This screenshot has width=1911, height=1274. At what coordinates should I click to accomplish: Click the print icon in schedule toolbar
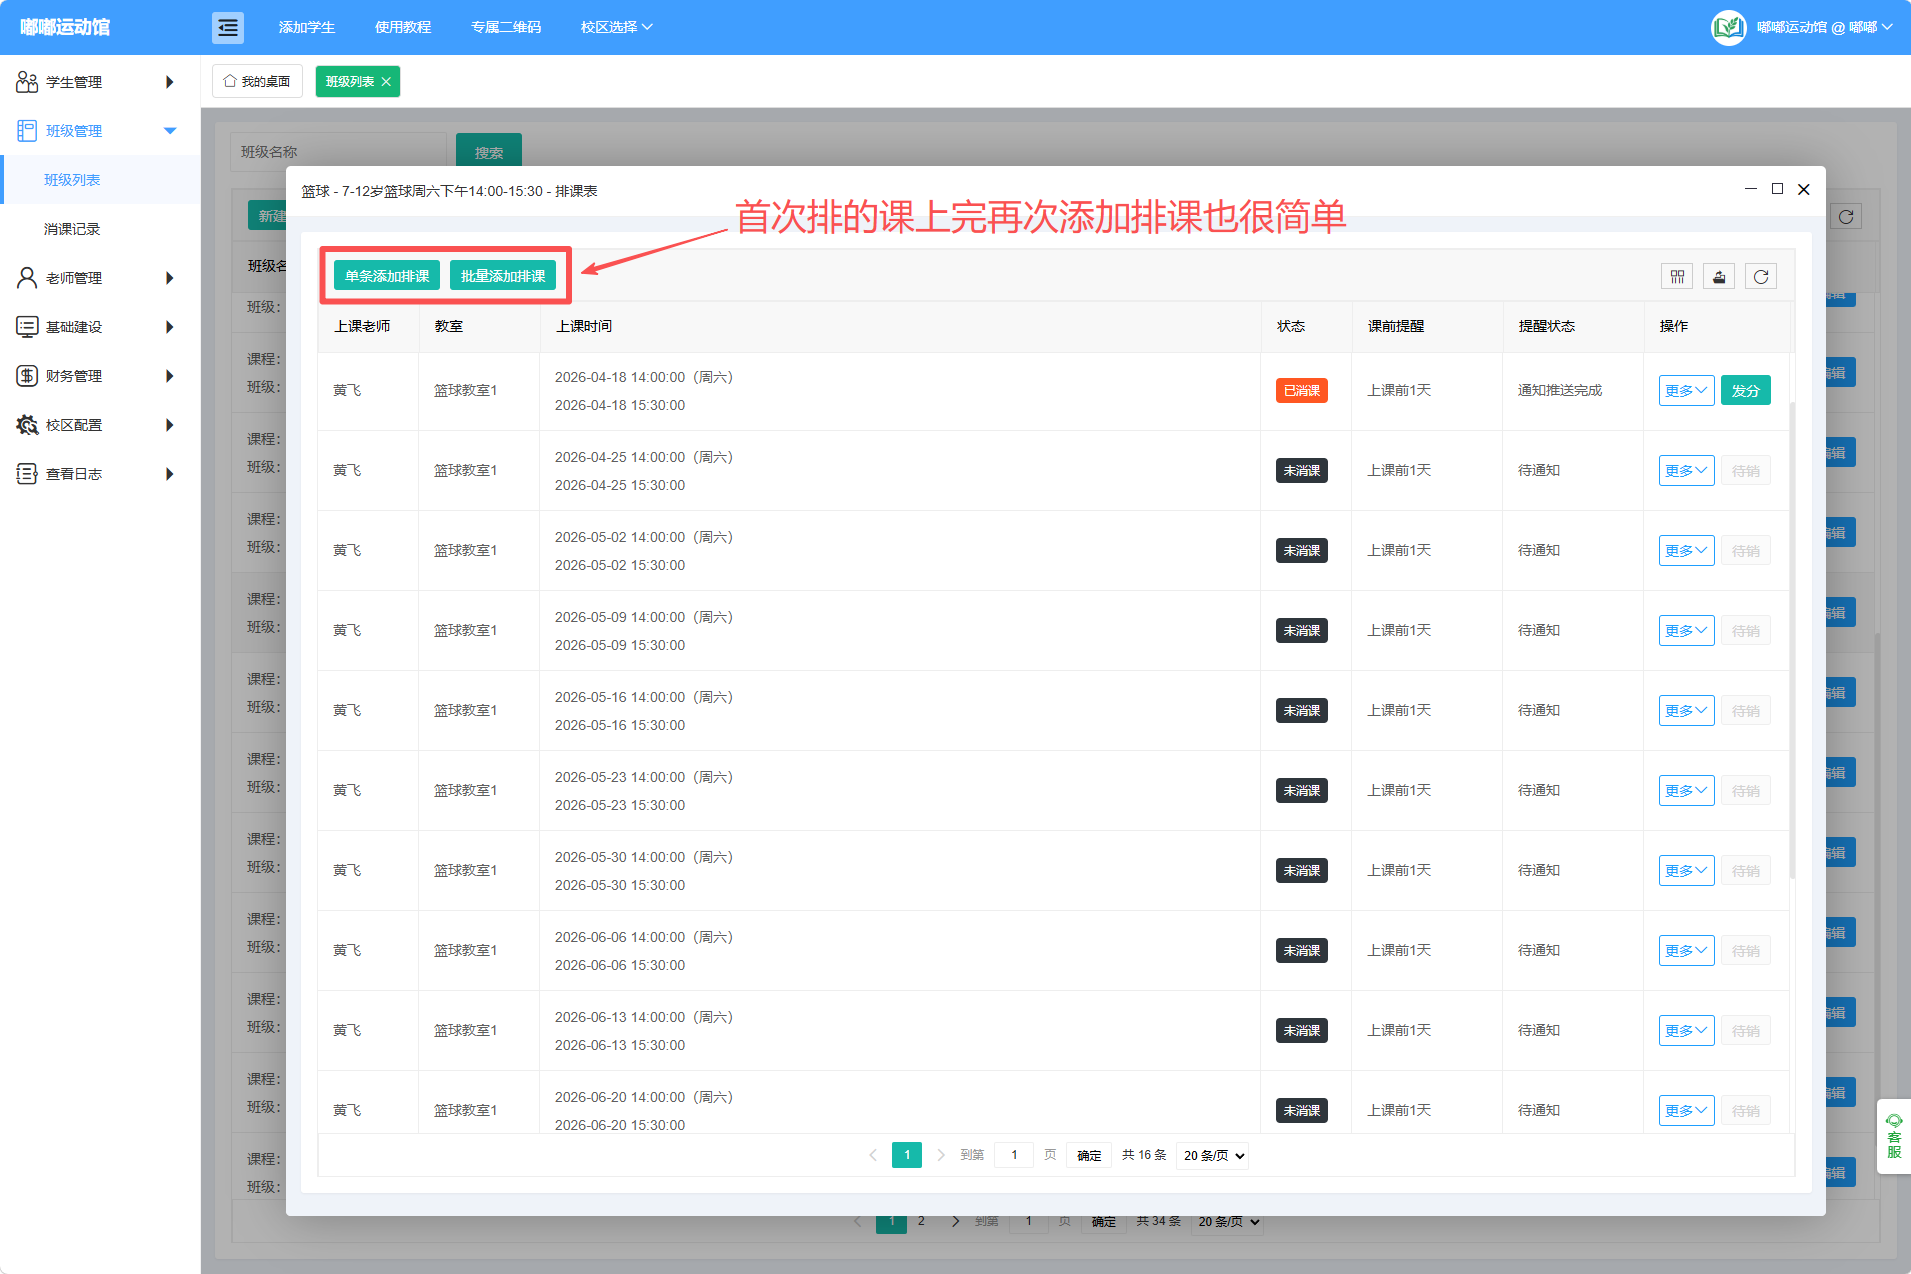[1719, 277]
